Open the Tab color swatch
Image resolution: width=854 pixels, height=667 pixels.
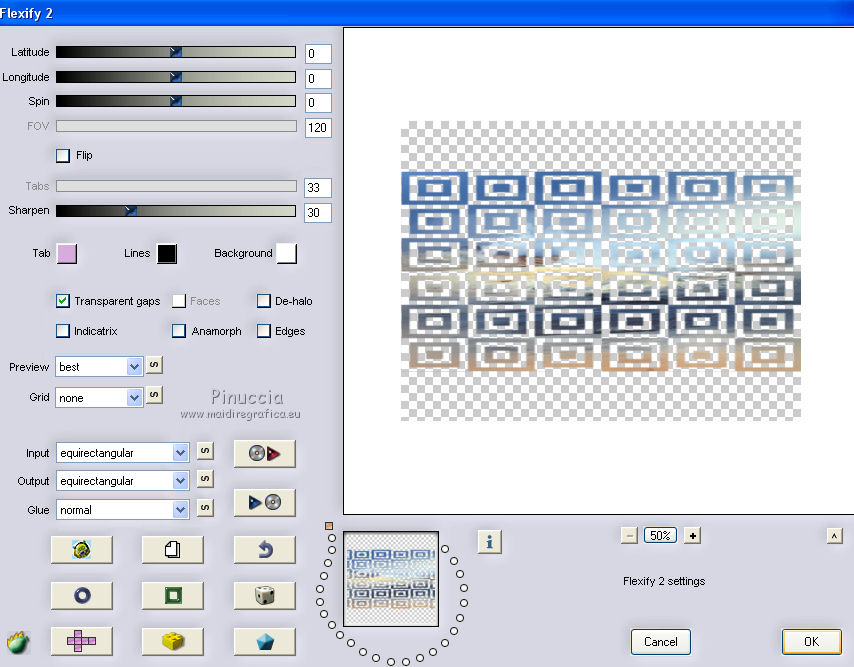[67, 254]
